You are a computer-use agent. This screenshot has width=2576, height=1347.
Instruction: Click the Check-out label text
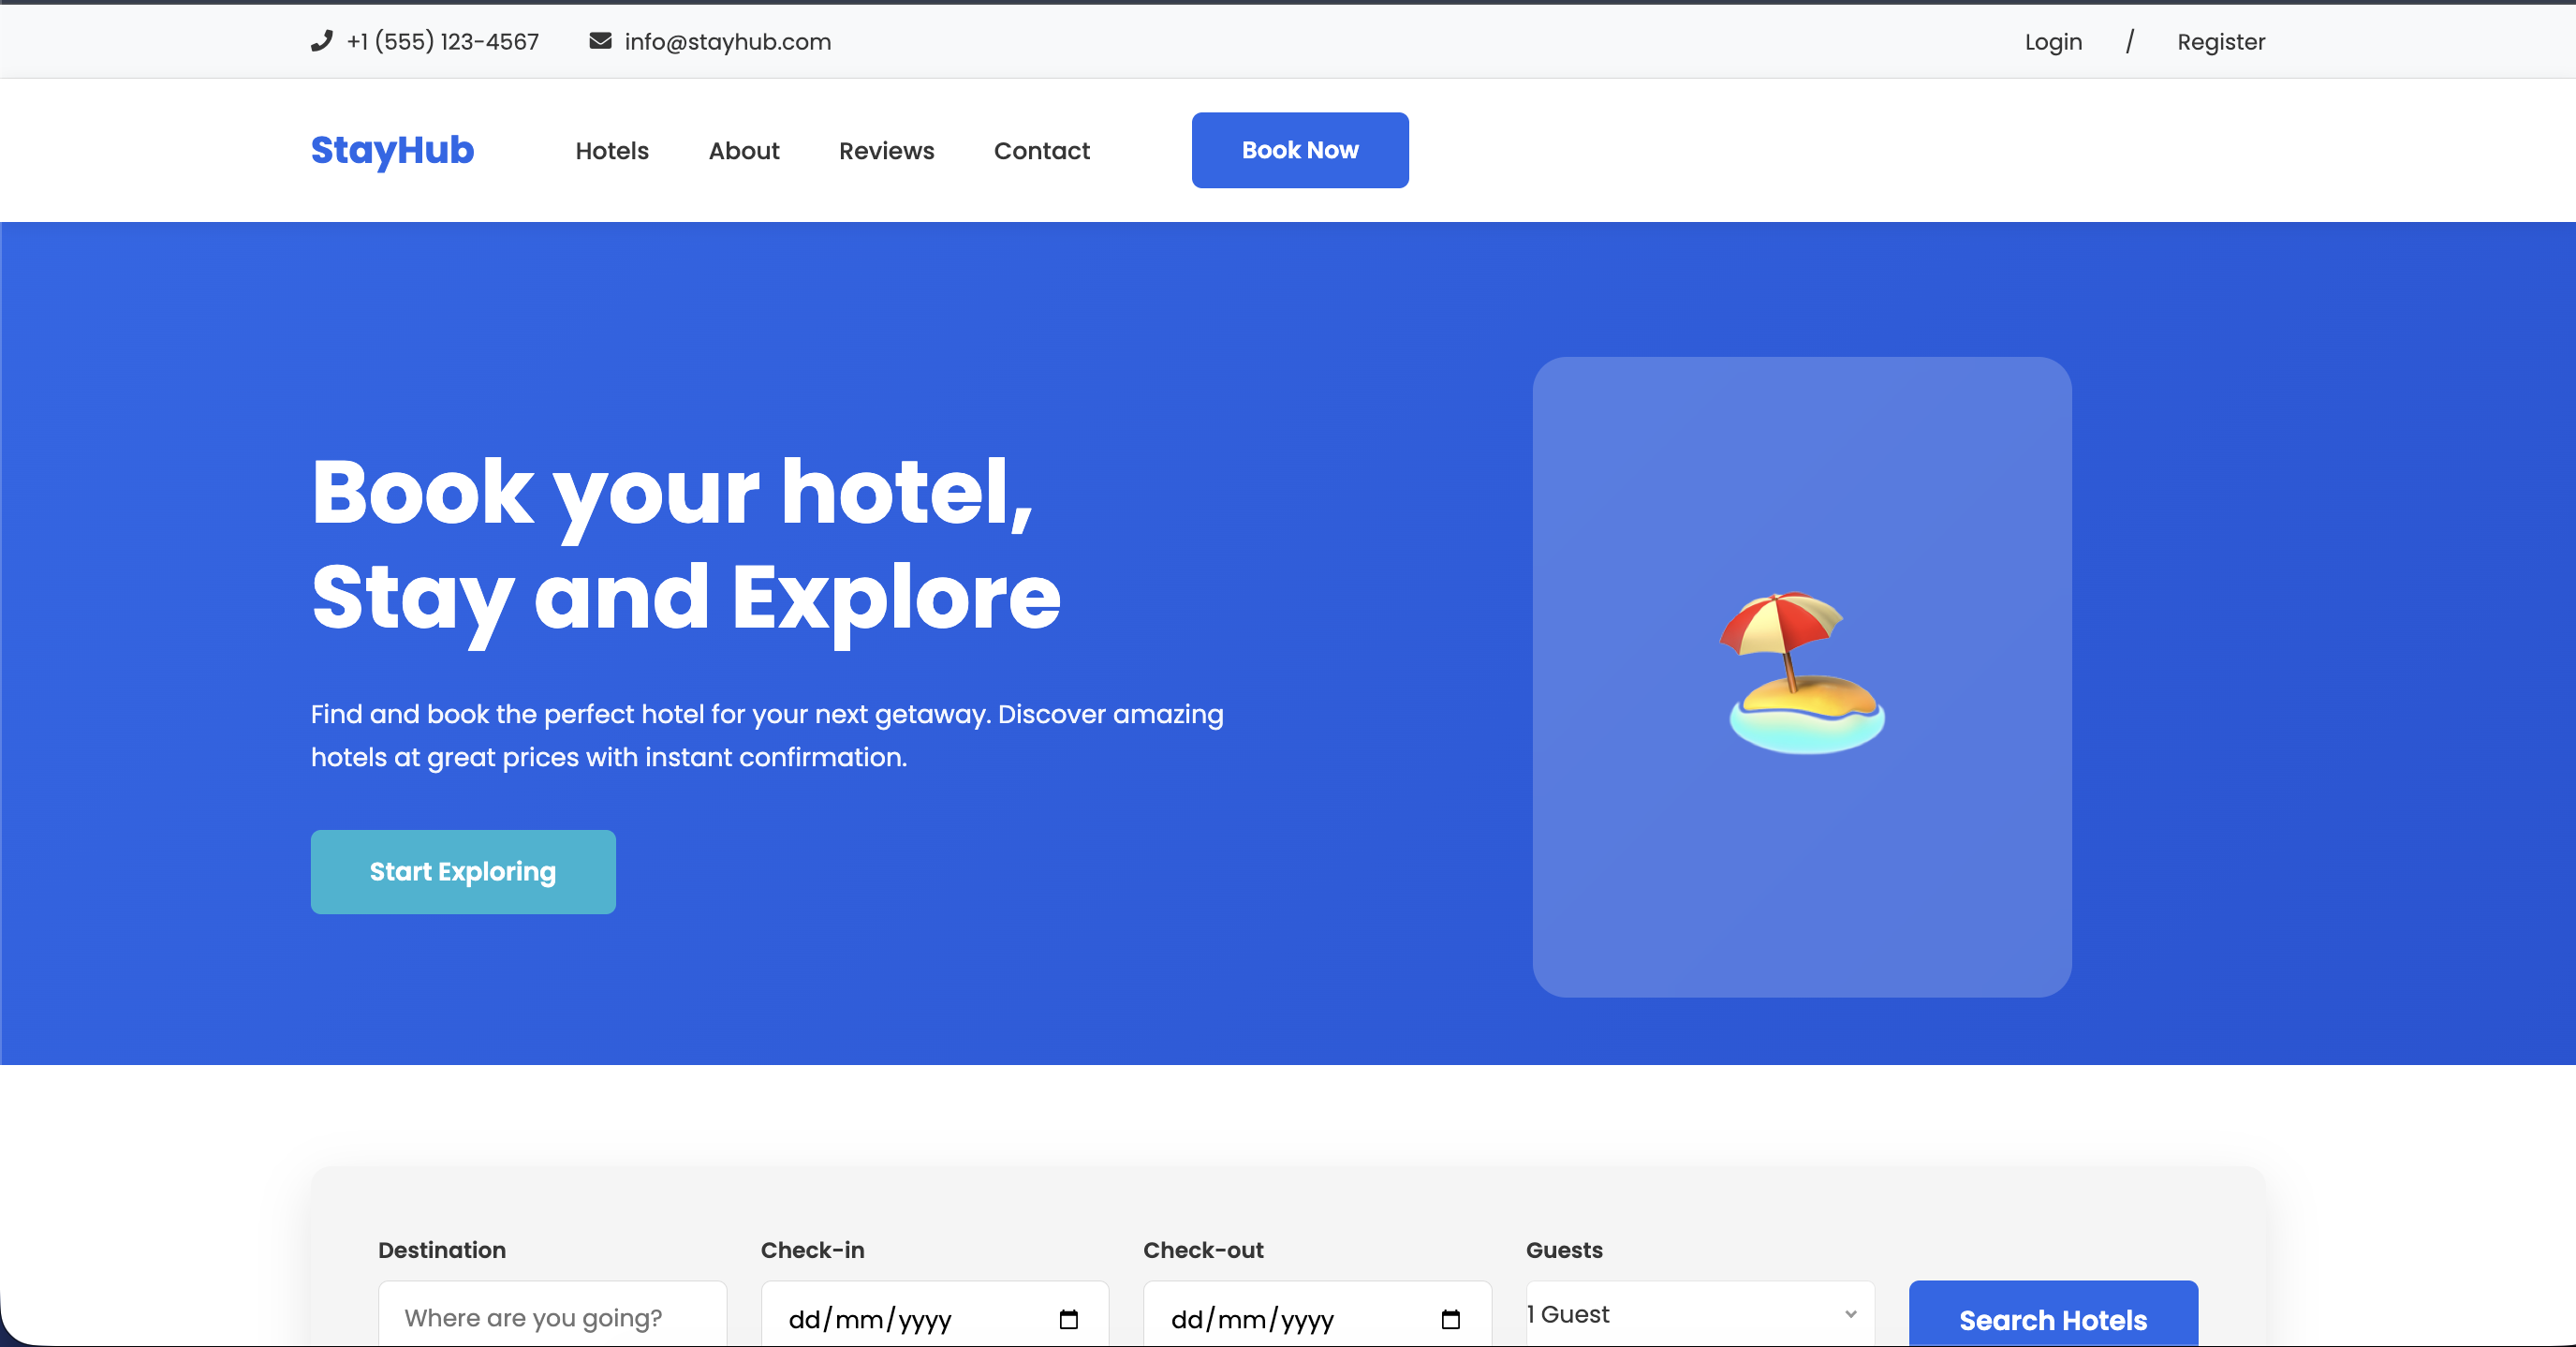coord(1203,1250)
